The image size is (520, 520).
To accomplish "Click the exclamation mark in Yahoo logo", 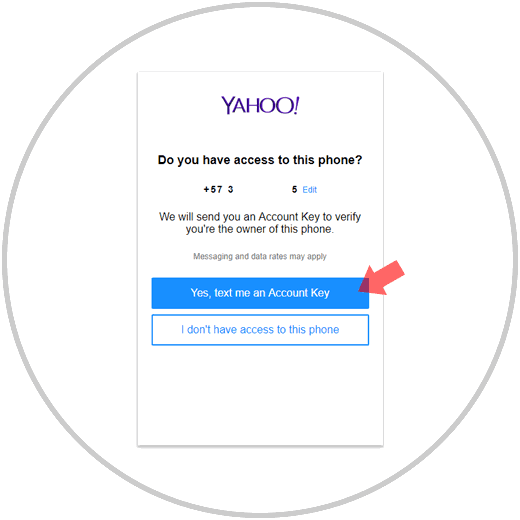I will 296,105.
